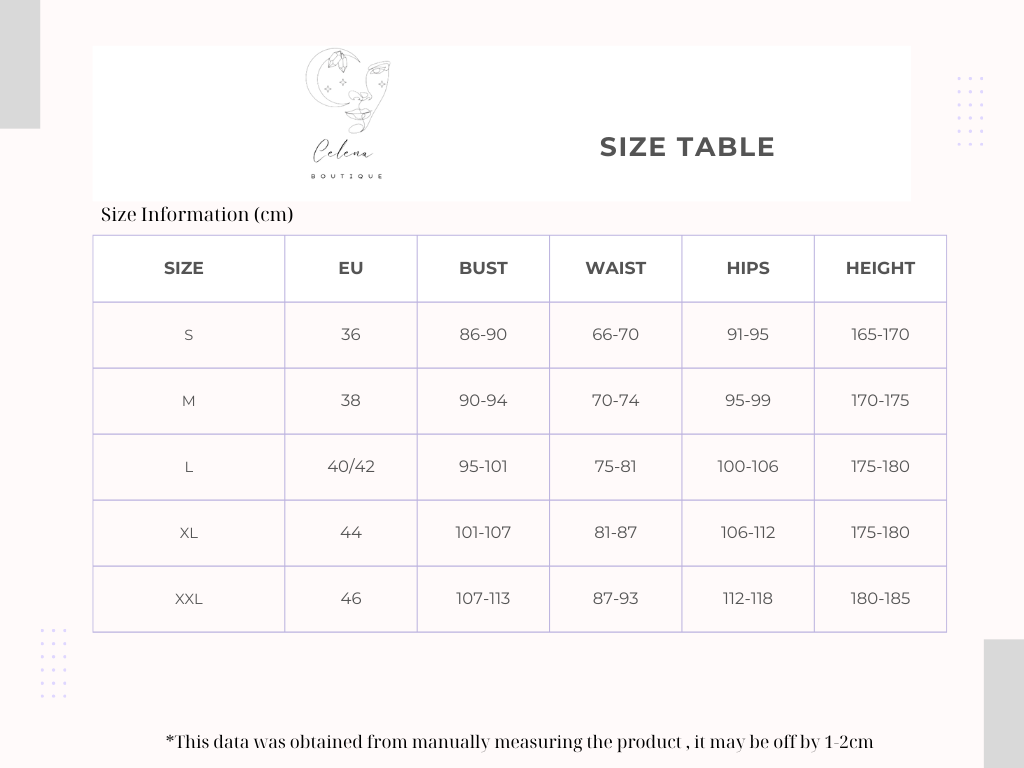Click the 90-94 bust cell

tap(483, 400)
